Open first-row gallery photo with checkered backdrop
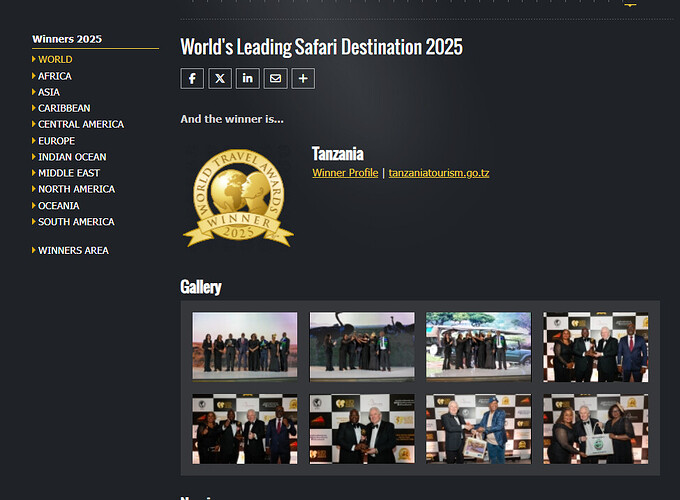 (596, 347)
